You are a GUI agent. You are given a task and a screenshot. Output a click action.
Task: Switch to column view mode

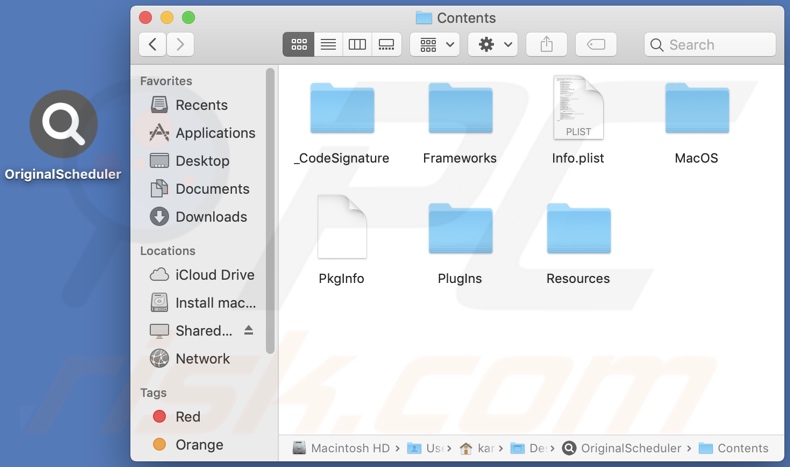[x=357, y=44]
